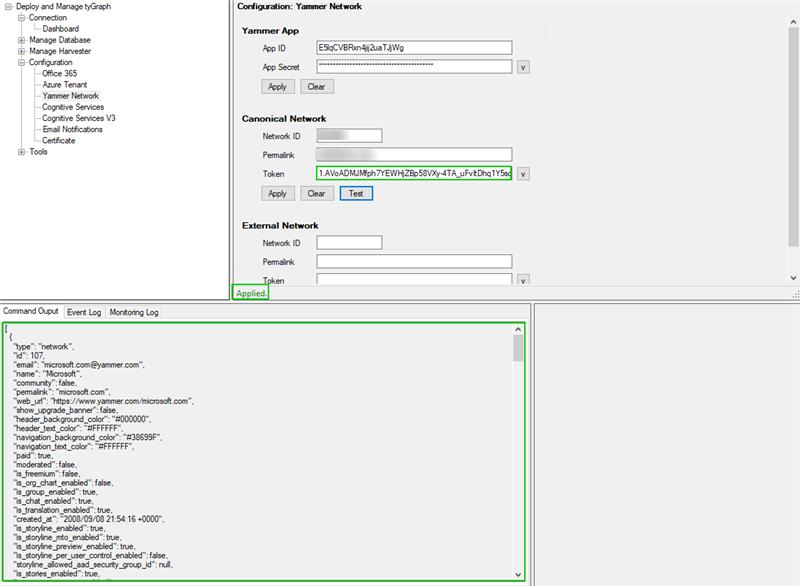
Task: Open Cognitive Services V3 configuration
Action: [79, 118]
